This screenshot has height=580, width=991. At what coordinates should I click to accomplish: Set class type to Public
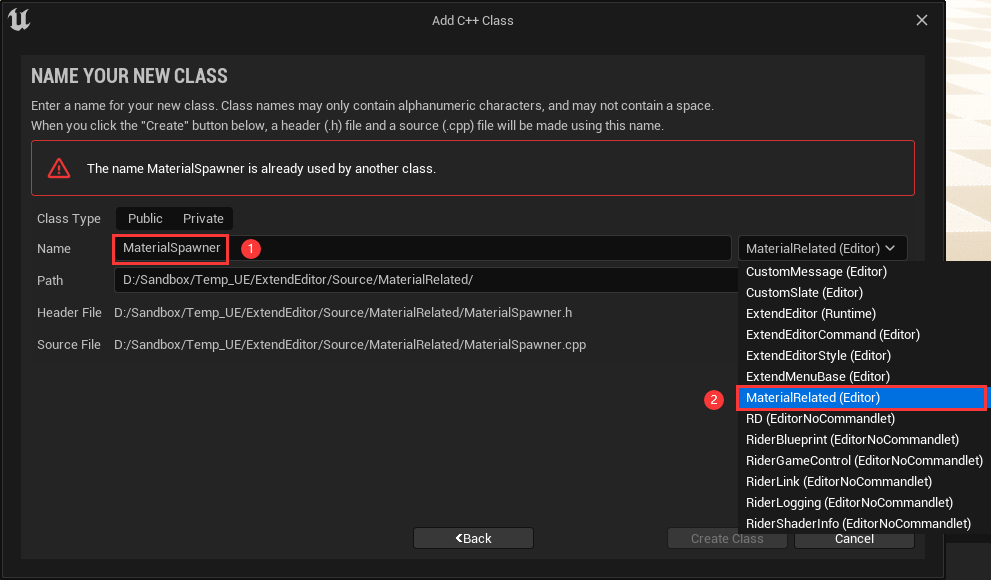coord(145,218)
